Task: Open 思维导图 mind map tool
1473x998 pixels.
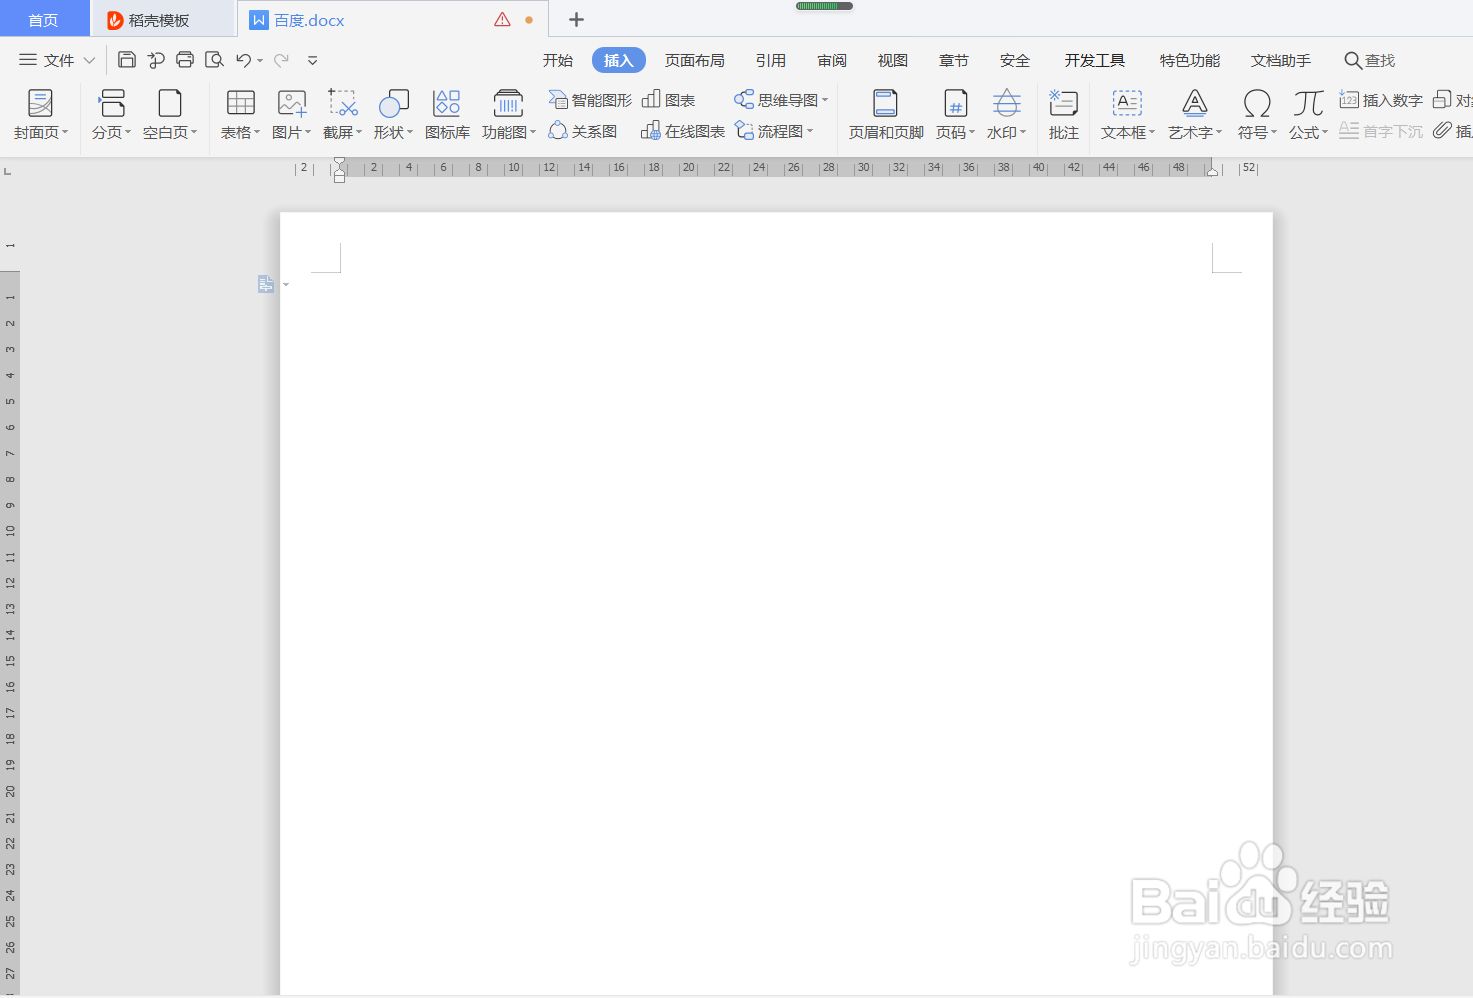Action: pyautogui.click(x=776, y=100)
